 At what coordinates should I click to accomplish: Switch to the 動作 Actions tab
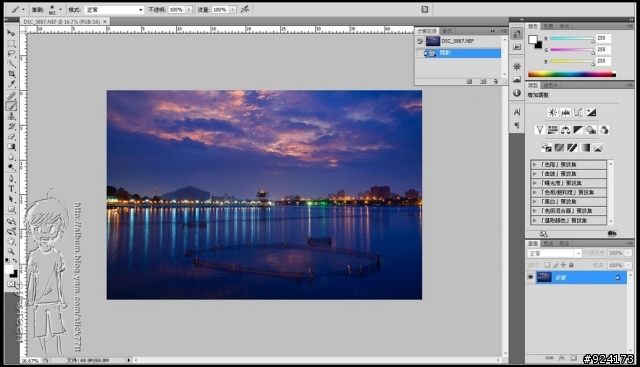(x=447, y=31)
